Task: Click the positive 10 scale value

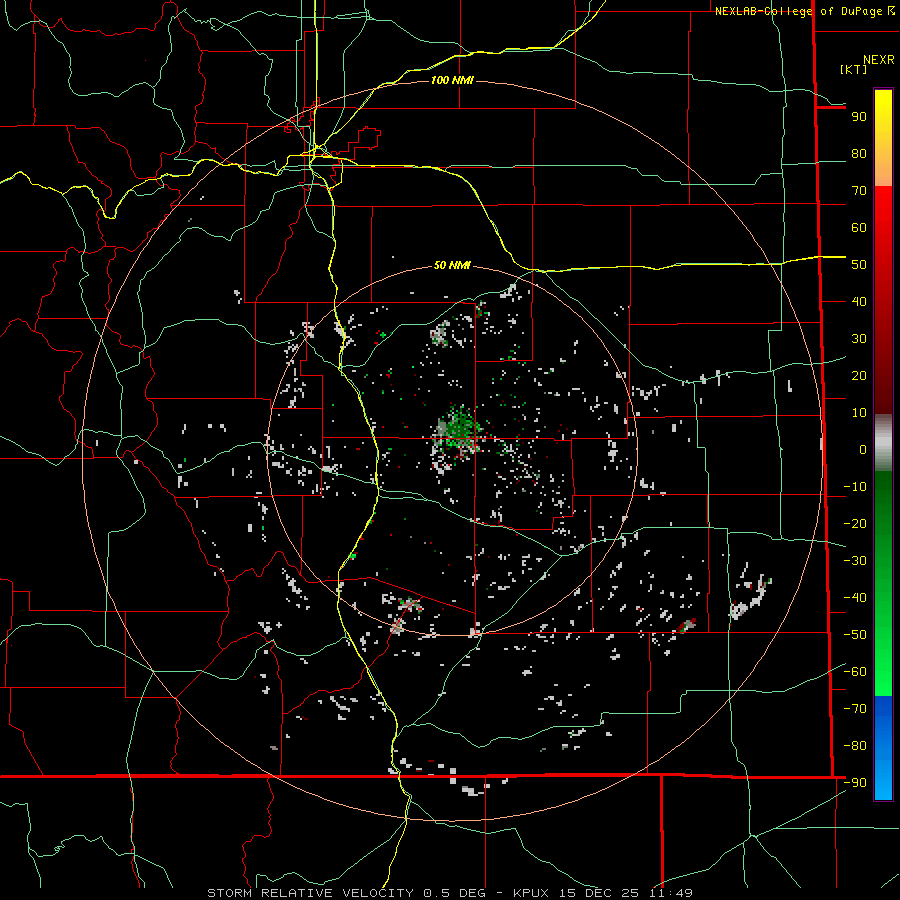Action: click(x=859, y=413)
